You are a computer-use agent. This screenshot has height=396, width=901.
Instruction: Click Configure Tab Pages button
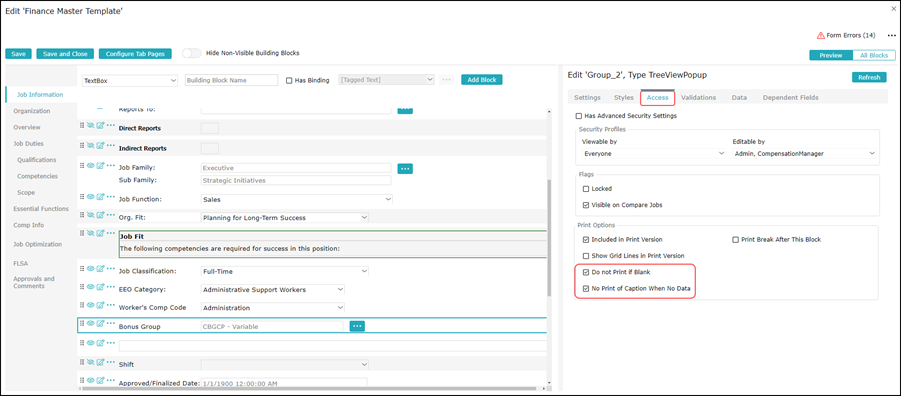135,53
